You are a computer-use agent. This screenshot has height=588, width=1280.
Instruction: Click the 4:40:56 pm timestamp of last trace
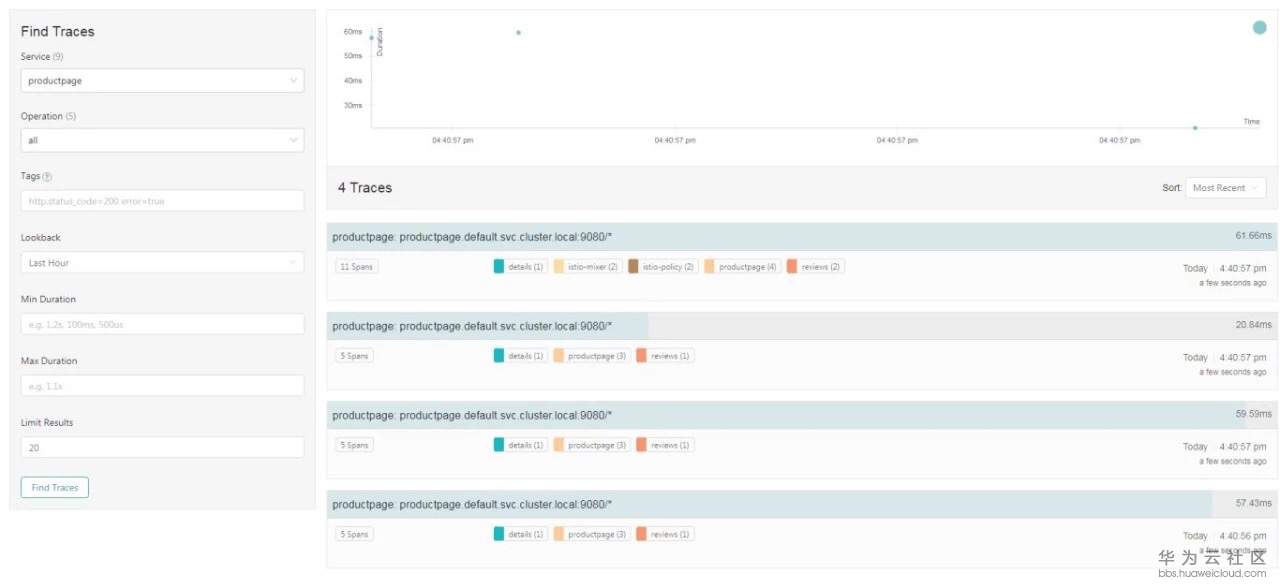pyautogui.click(x=1241, y=536)
